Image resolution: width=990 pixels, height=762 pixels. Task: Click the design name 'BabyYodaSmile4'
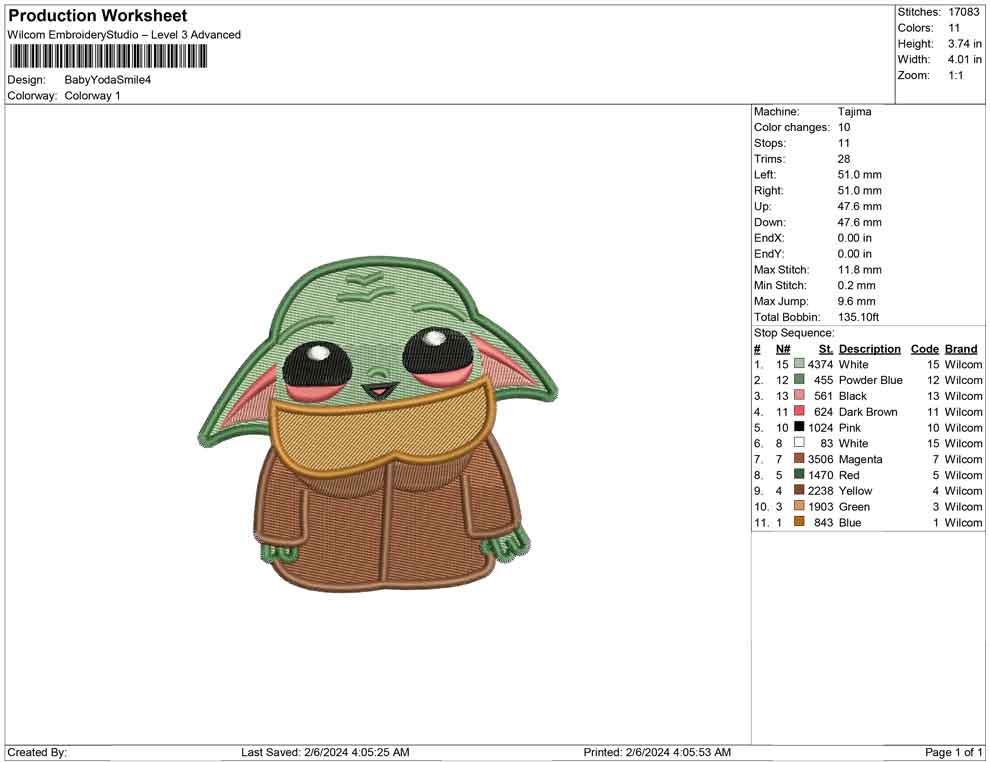point(107,80)
